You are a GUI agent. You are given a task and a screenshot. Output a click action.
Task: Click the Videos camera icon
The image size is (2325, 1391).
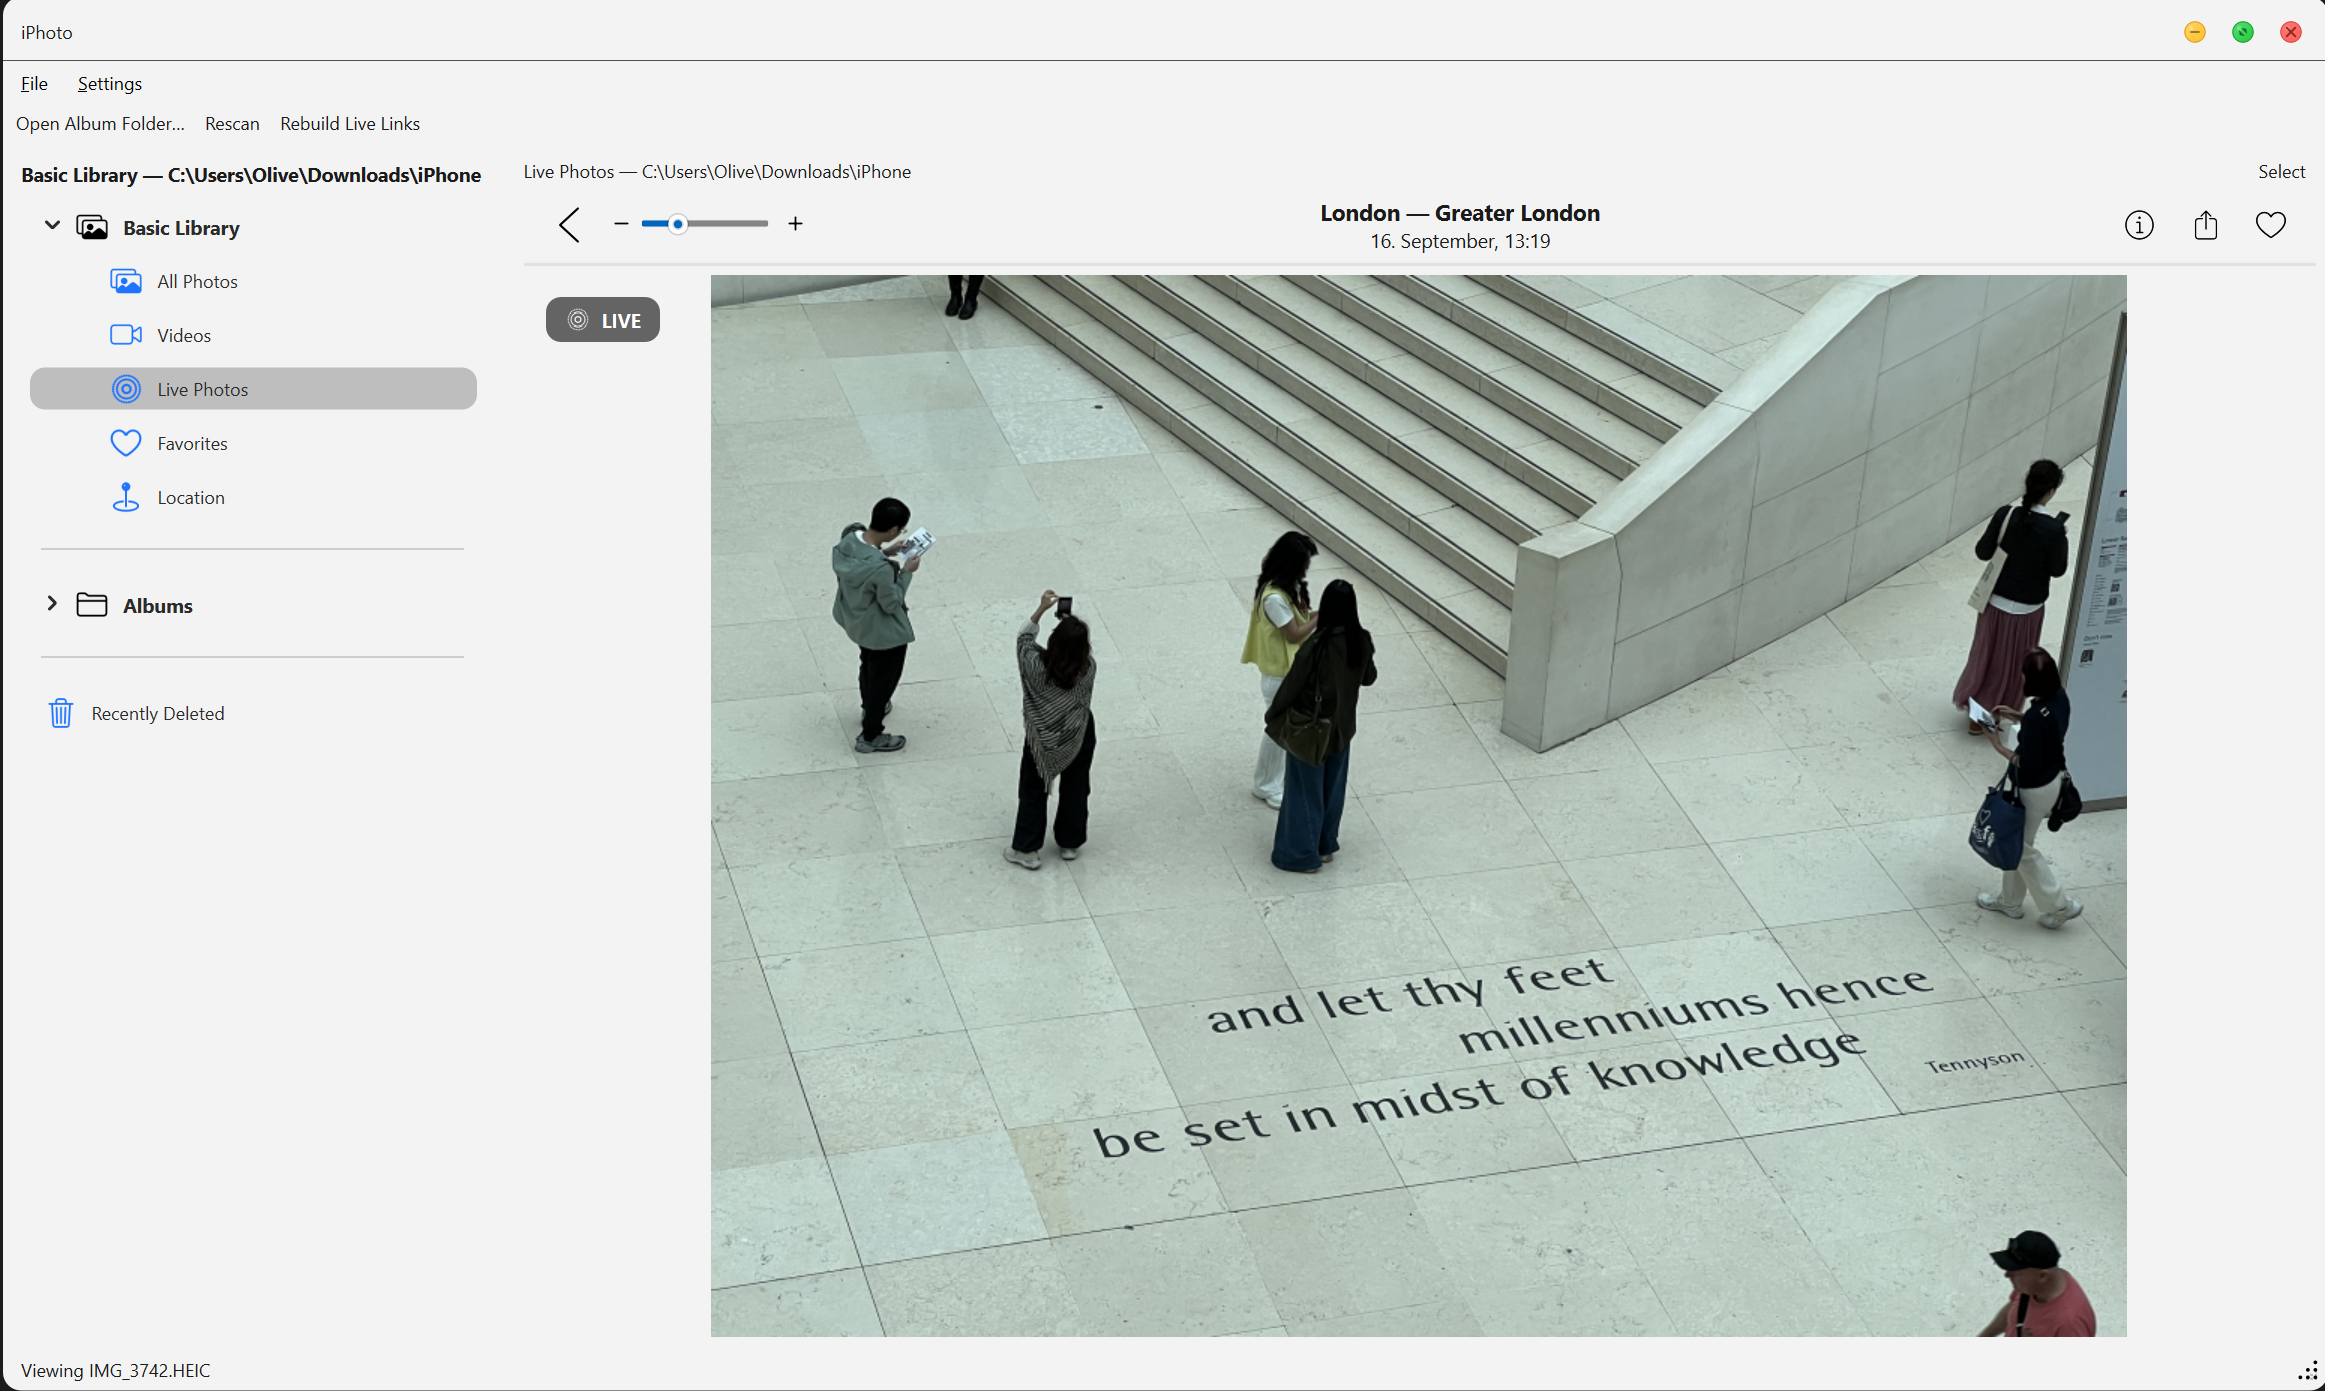pyautogui.click(x=126, y=335)
